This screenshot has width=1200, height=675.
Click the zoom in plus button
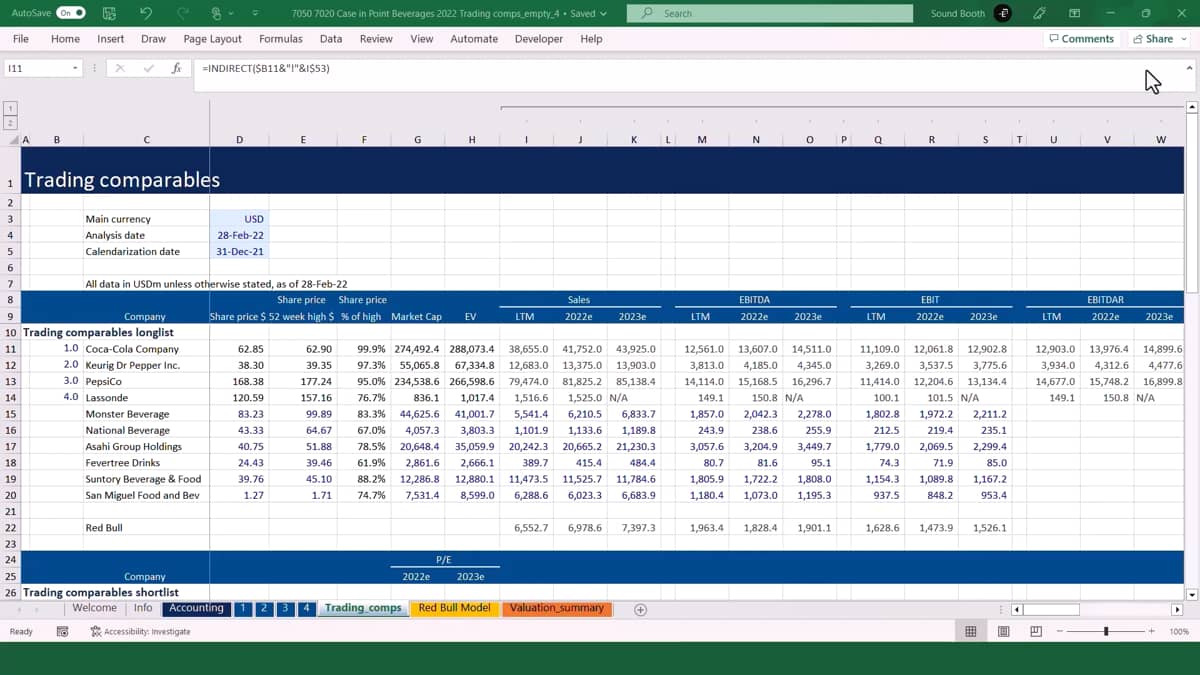coord(1153,632)
